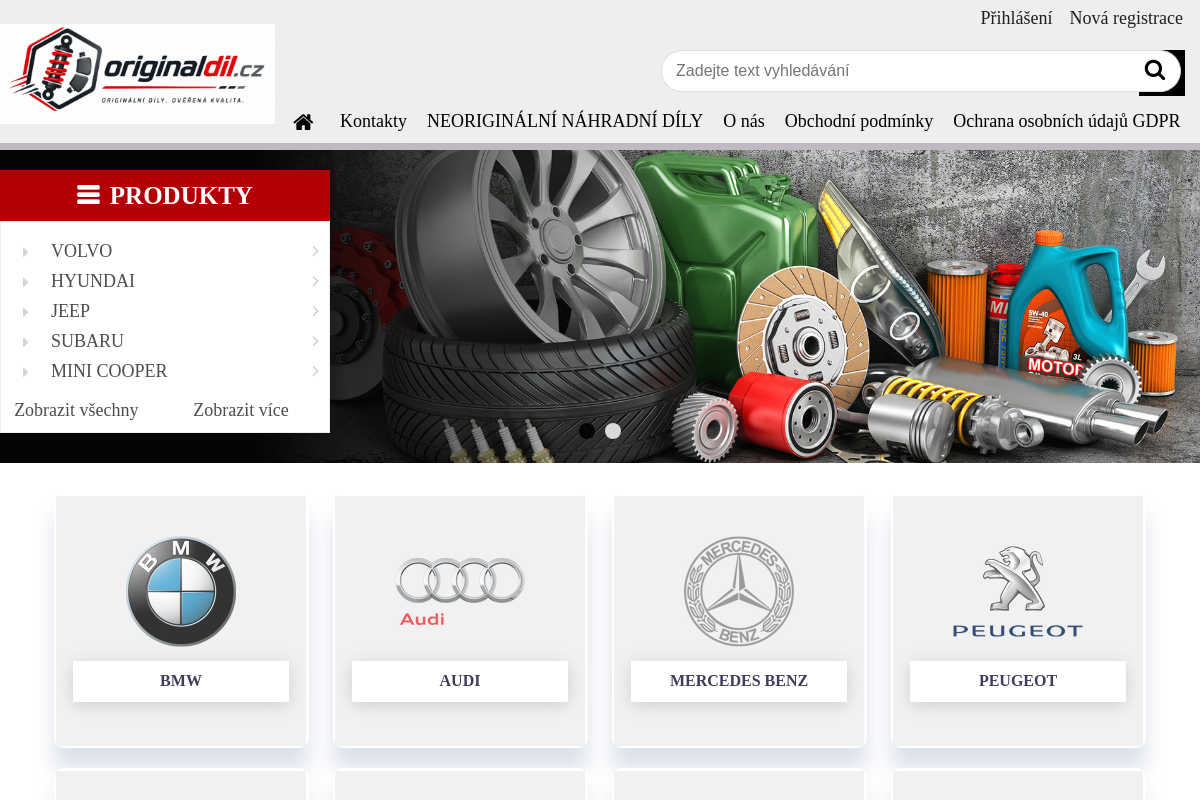The height and width of the screenshot is (800, 1200).
Task: Select the second banner slide dot
Action: click(613, 431)
